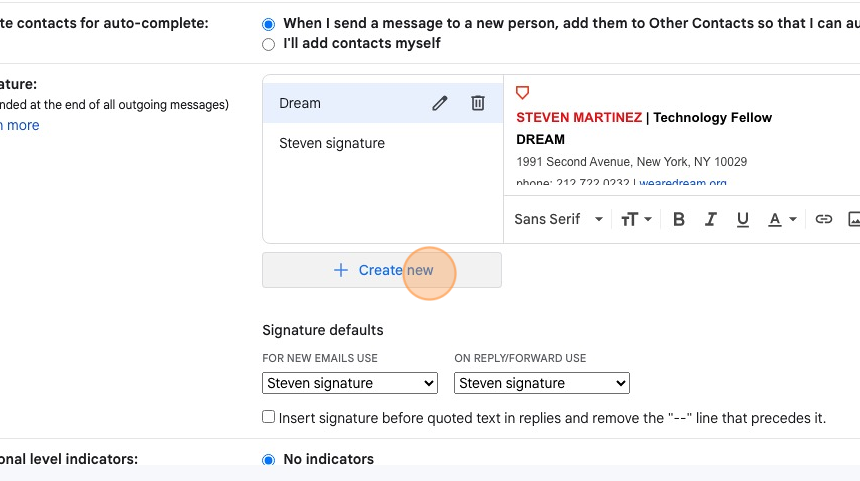Image resolution: width=860 pixels, height=481 pixels.
Task: Click the Create new signature button
Action: pos(382,270)
